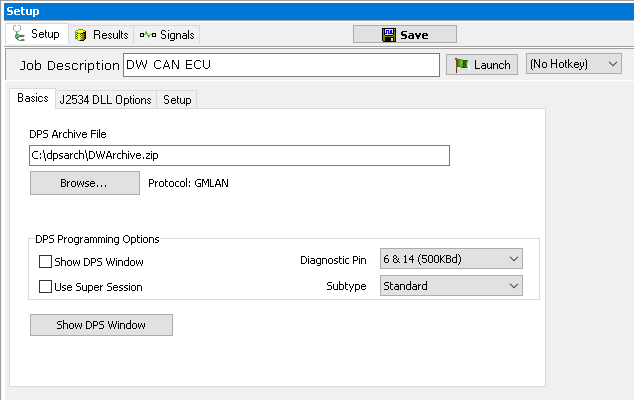Expand the Diagnostic Pin dropdown
Viewport: 634px width, 400px height.
coord(451,260)
